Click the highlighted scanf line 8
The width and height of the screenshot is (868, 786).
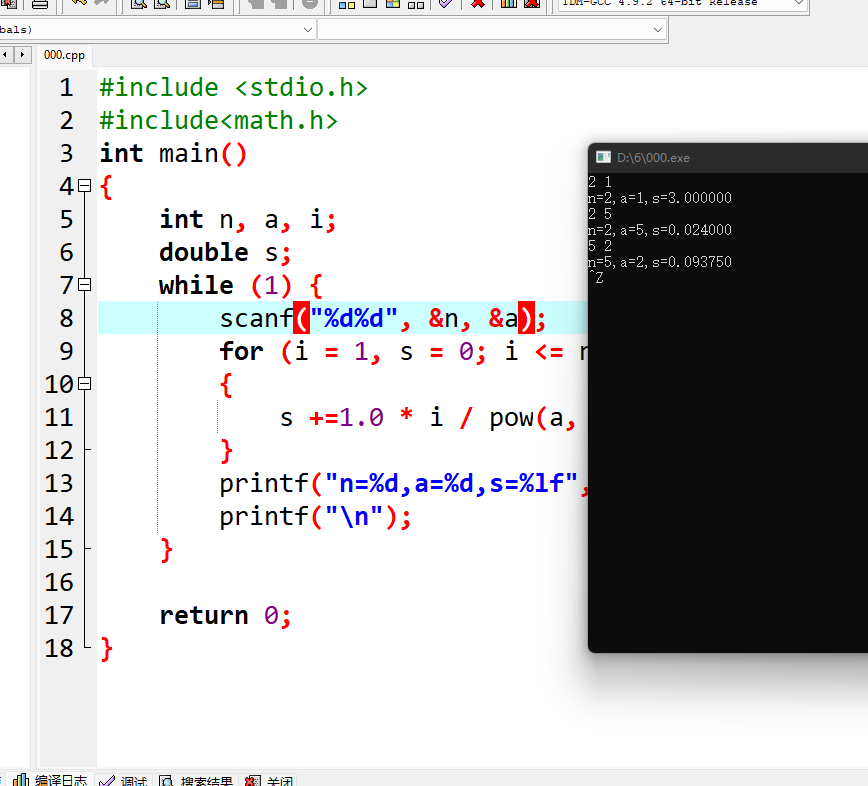tap(342, 318)
